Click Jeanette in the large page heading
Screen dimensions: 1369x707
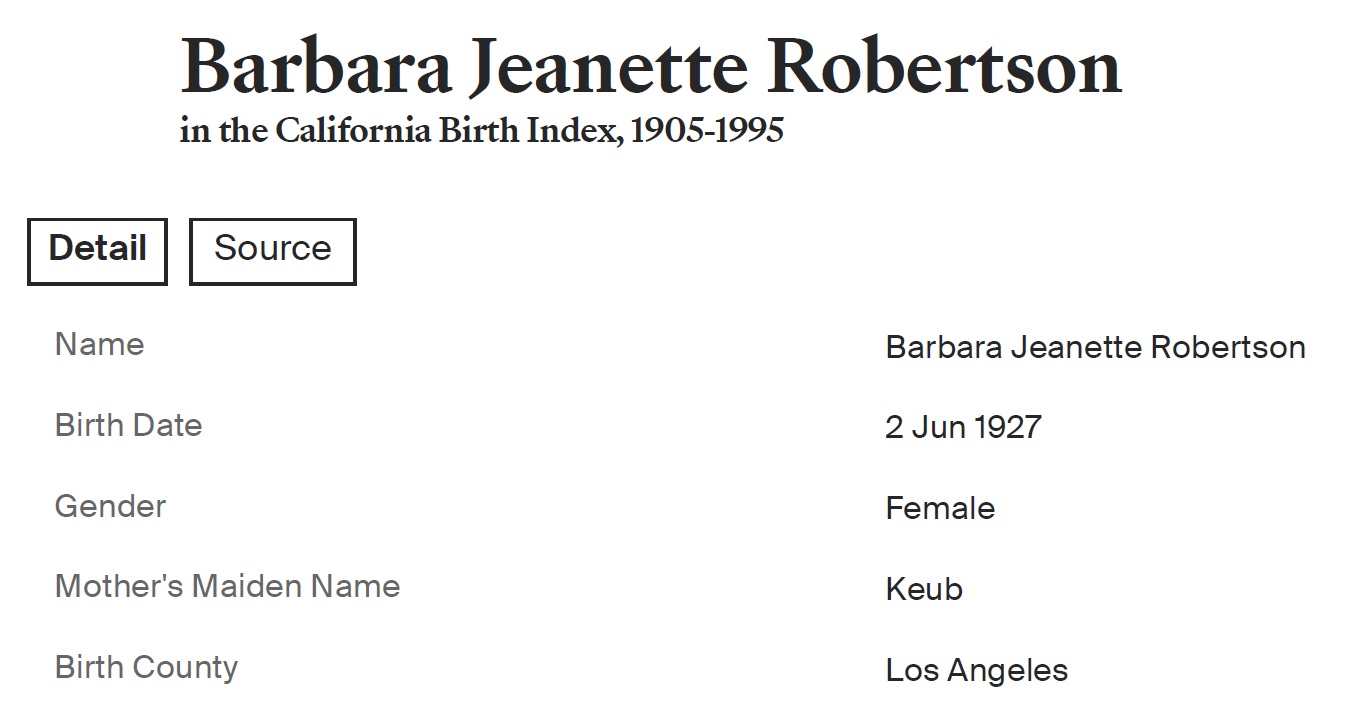609,68
